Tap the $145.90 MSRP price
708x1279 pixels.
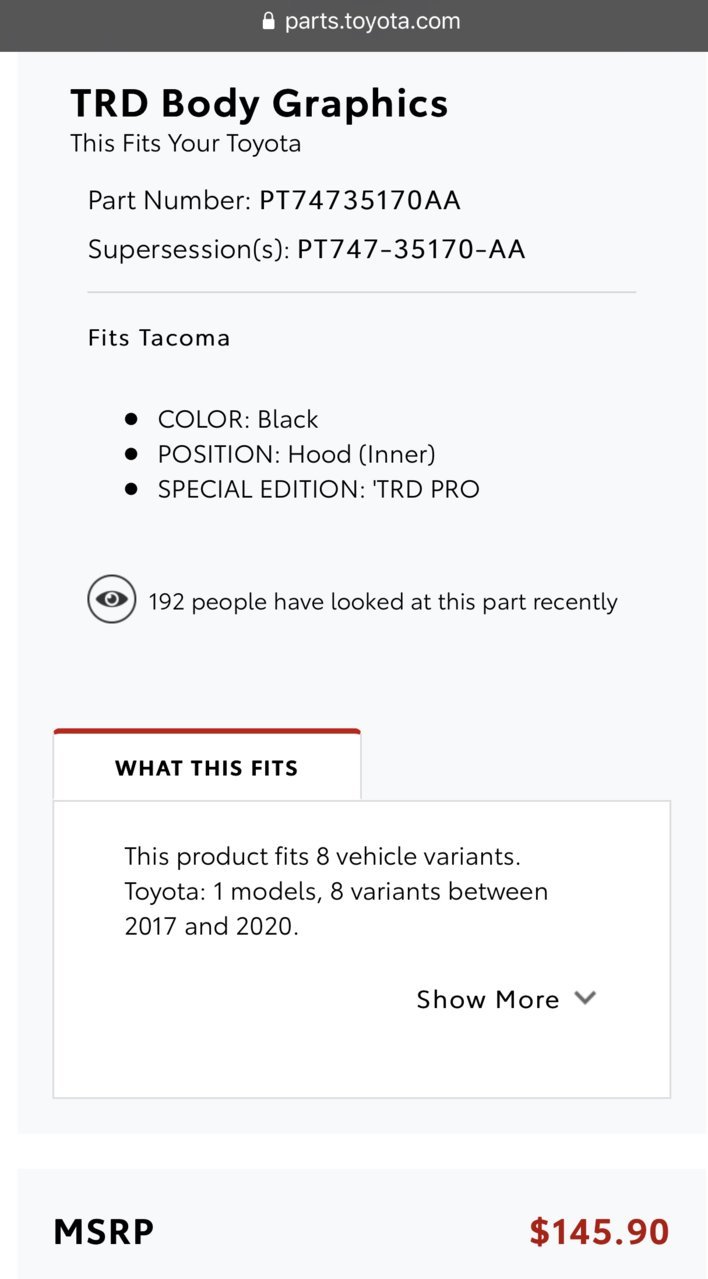point(599,1231)
